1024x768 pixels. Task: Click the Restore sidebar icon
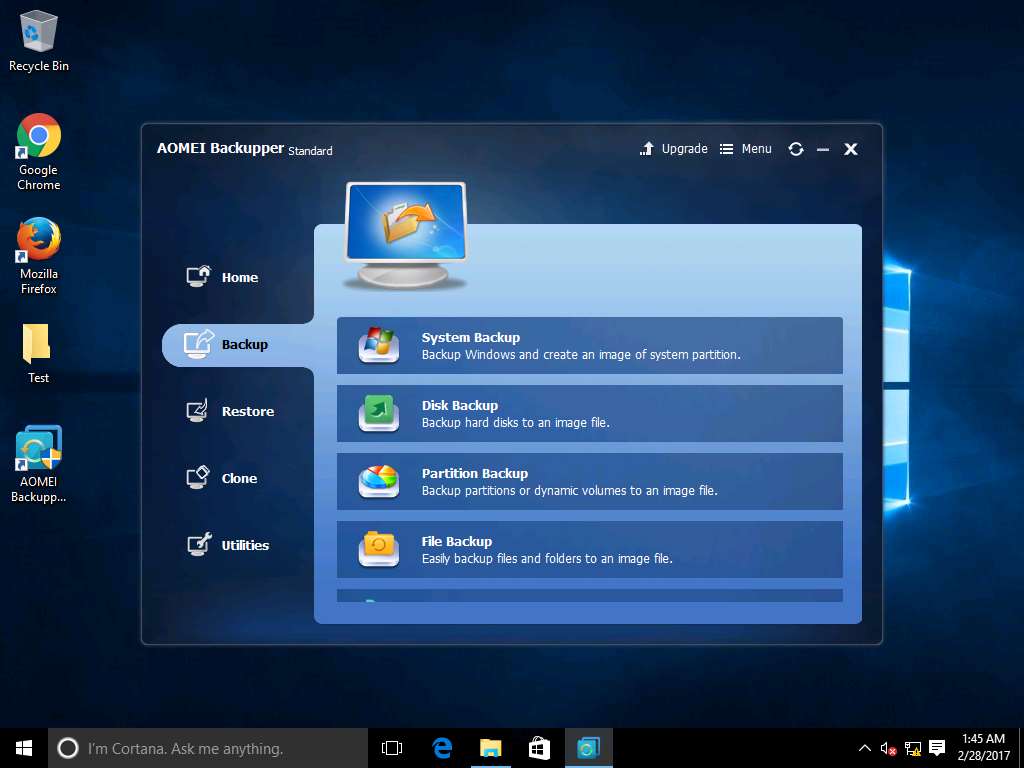tap(197, 411)
